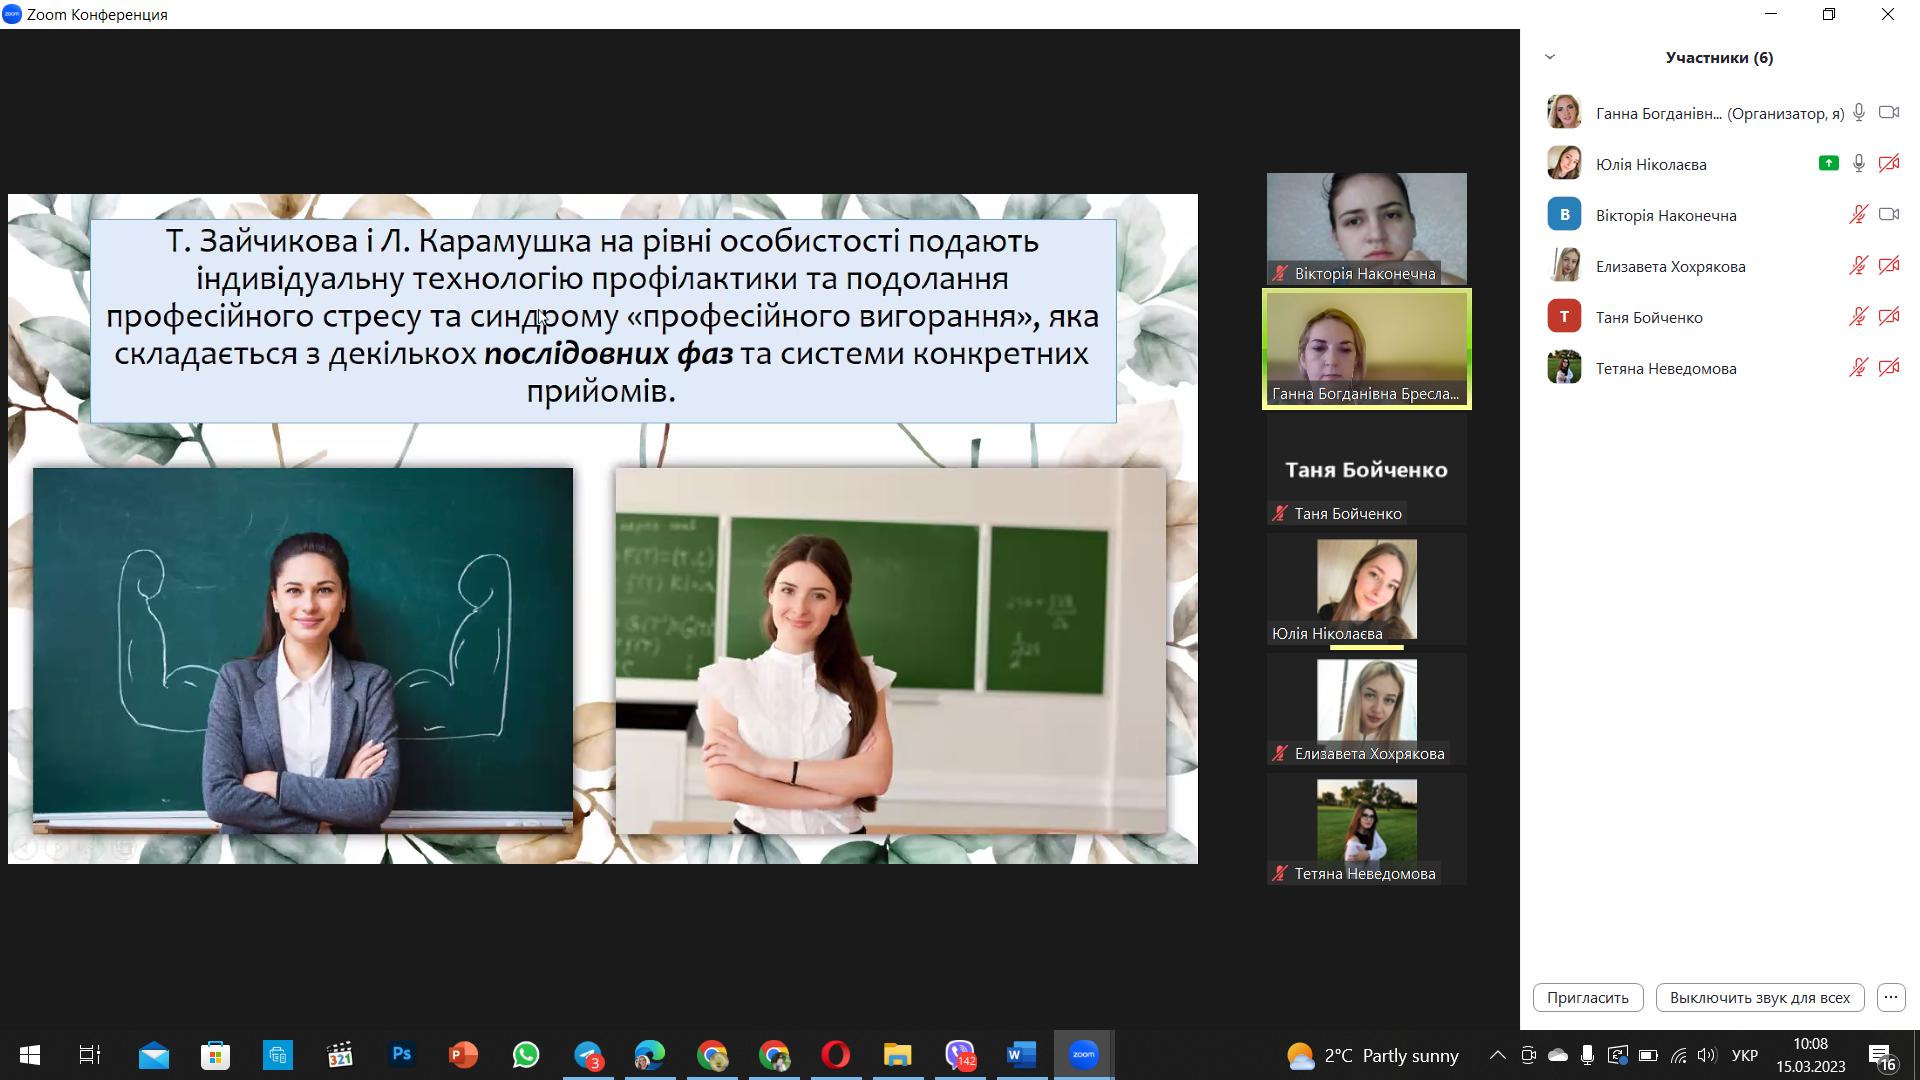The height and width of the screenshot is (1080, 1920).
Task: Click the Пригласить button
Action: (x=1587, y=997)
